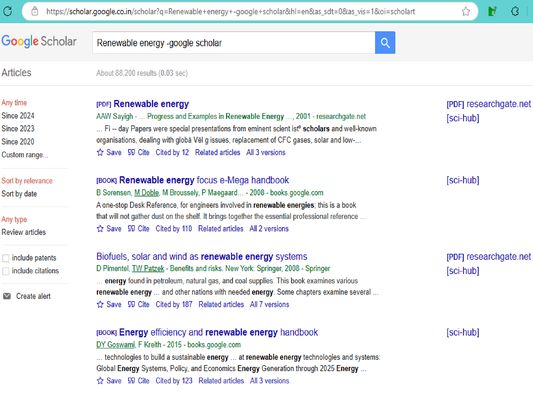Open 'Custom range...' date filter
533x400 pixels.
[24, 155]
